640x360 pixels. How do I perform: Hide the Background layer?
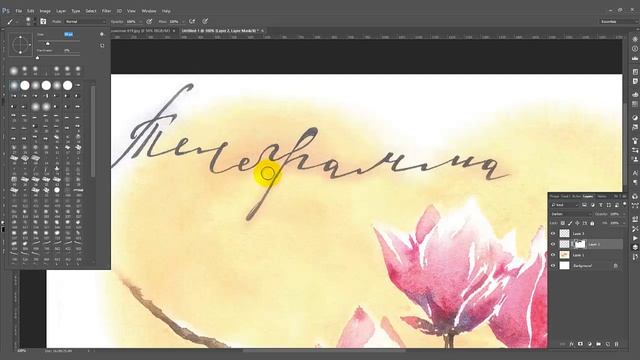(x=553, y=266)
